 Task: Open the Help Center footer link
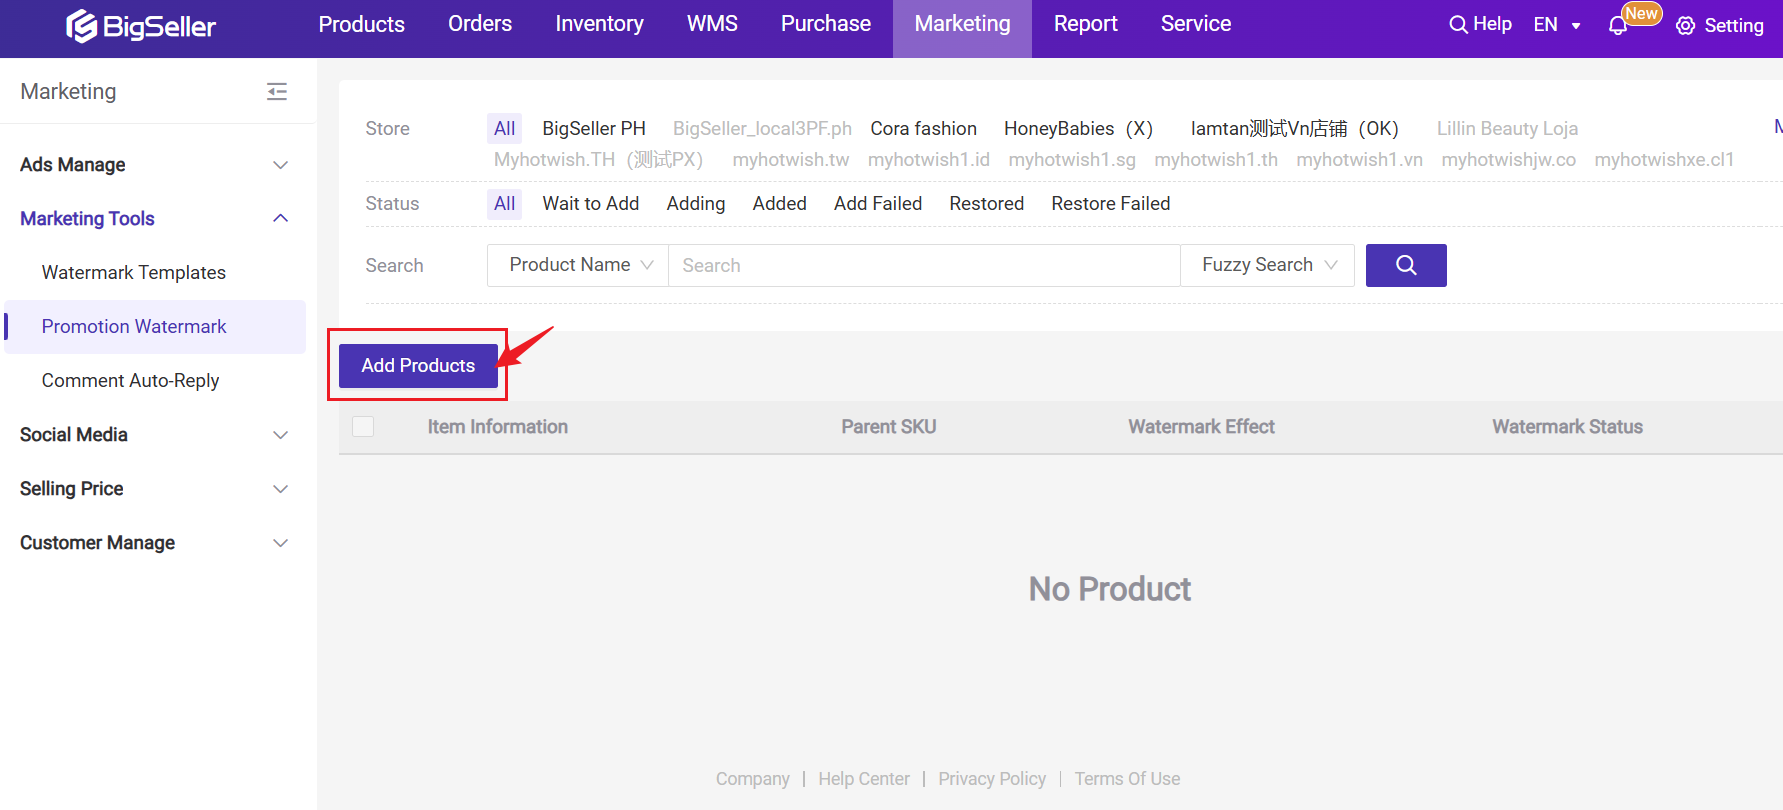(864, 779)
